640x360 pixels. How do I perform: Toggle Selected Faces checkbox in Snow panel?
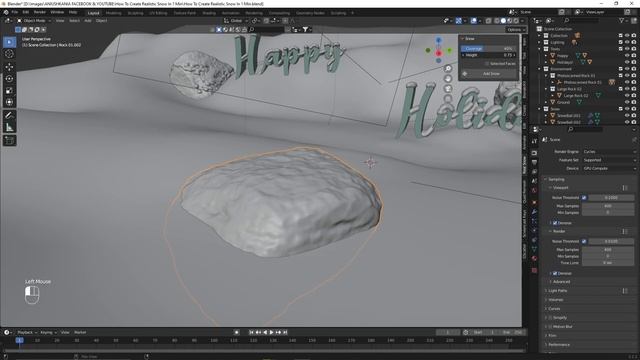point(487,64)
